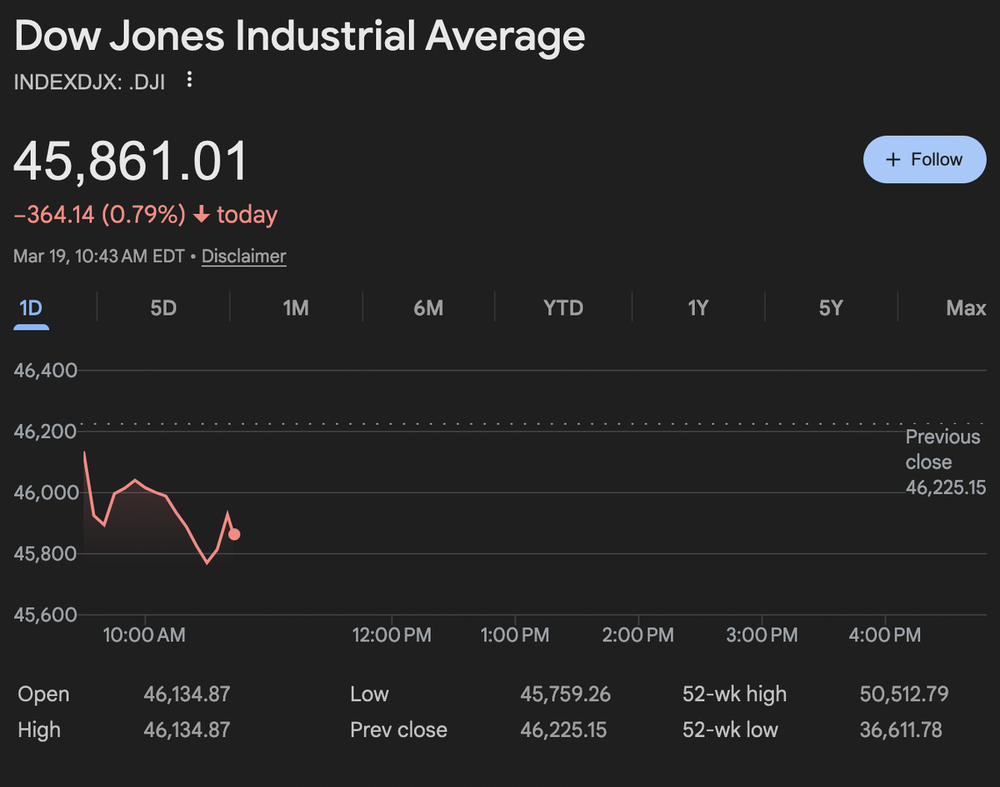1000x787 pixels.
Task: Click the current price 45,861.01
Action: click(130, 160)
